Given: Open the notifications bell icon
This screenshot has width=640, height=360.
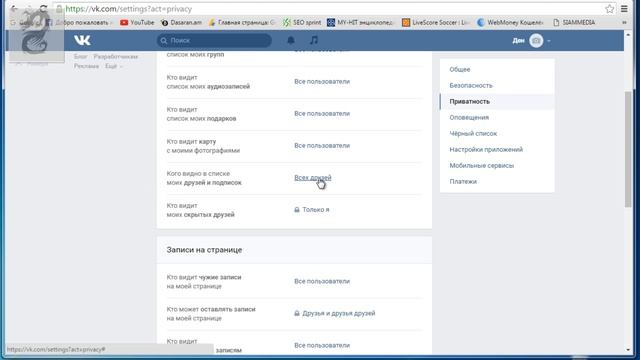Looking at the screenshot, I should (291, 40).
